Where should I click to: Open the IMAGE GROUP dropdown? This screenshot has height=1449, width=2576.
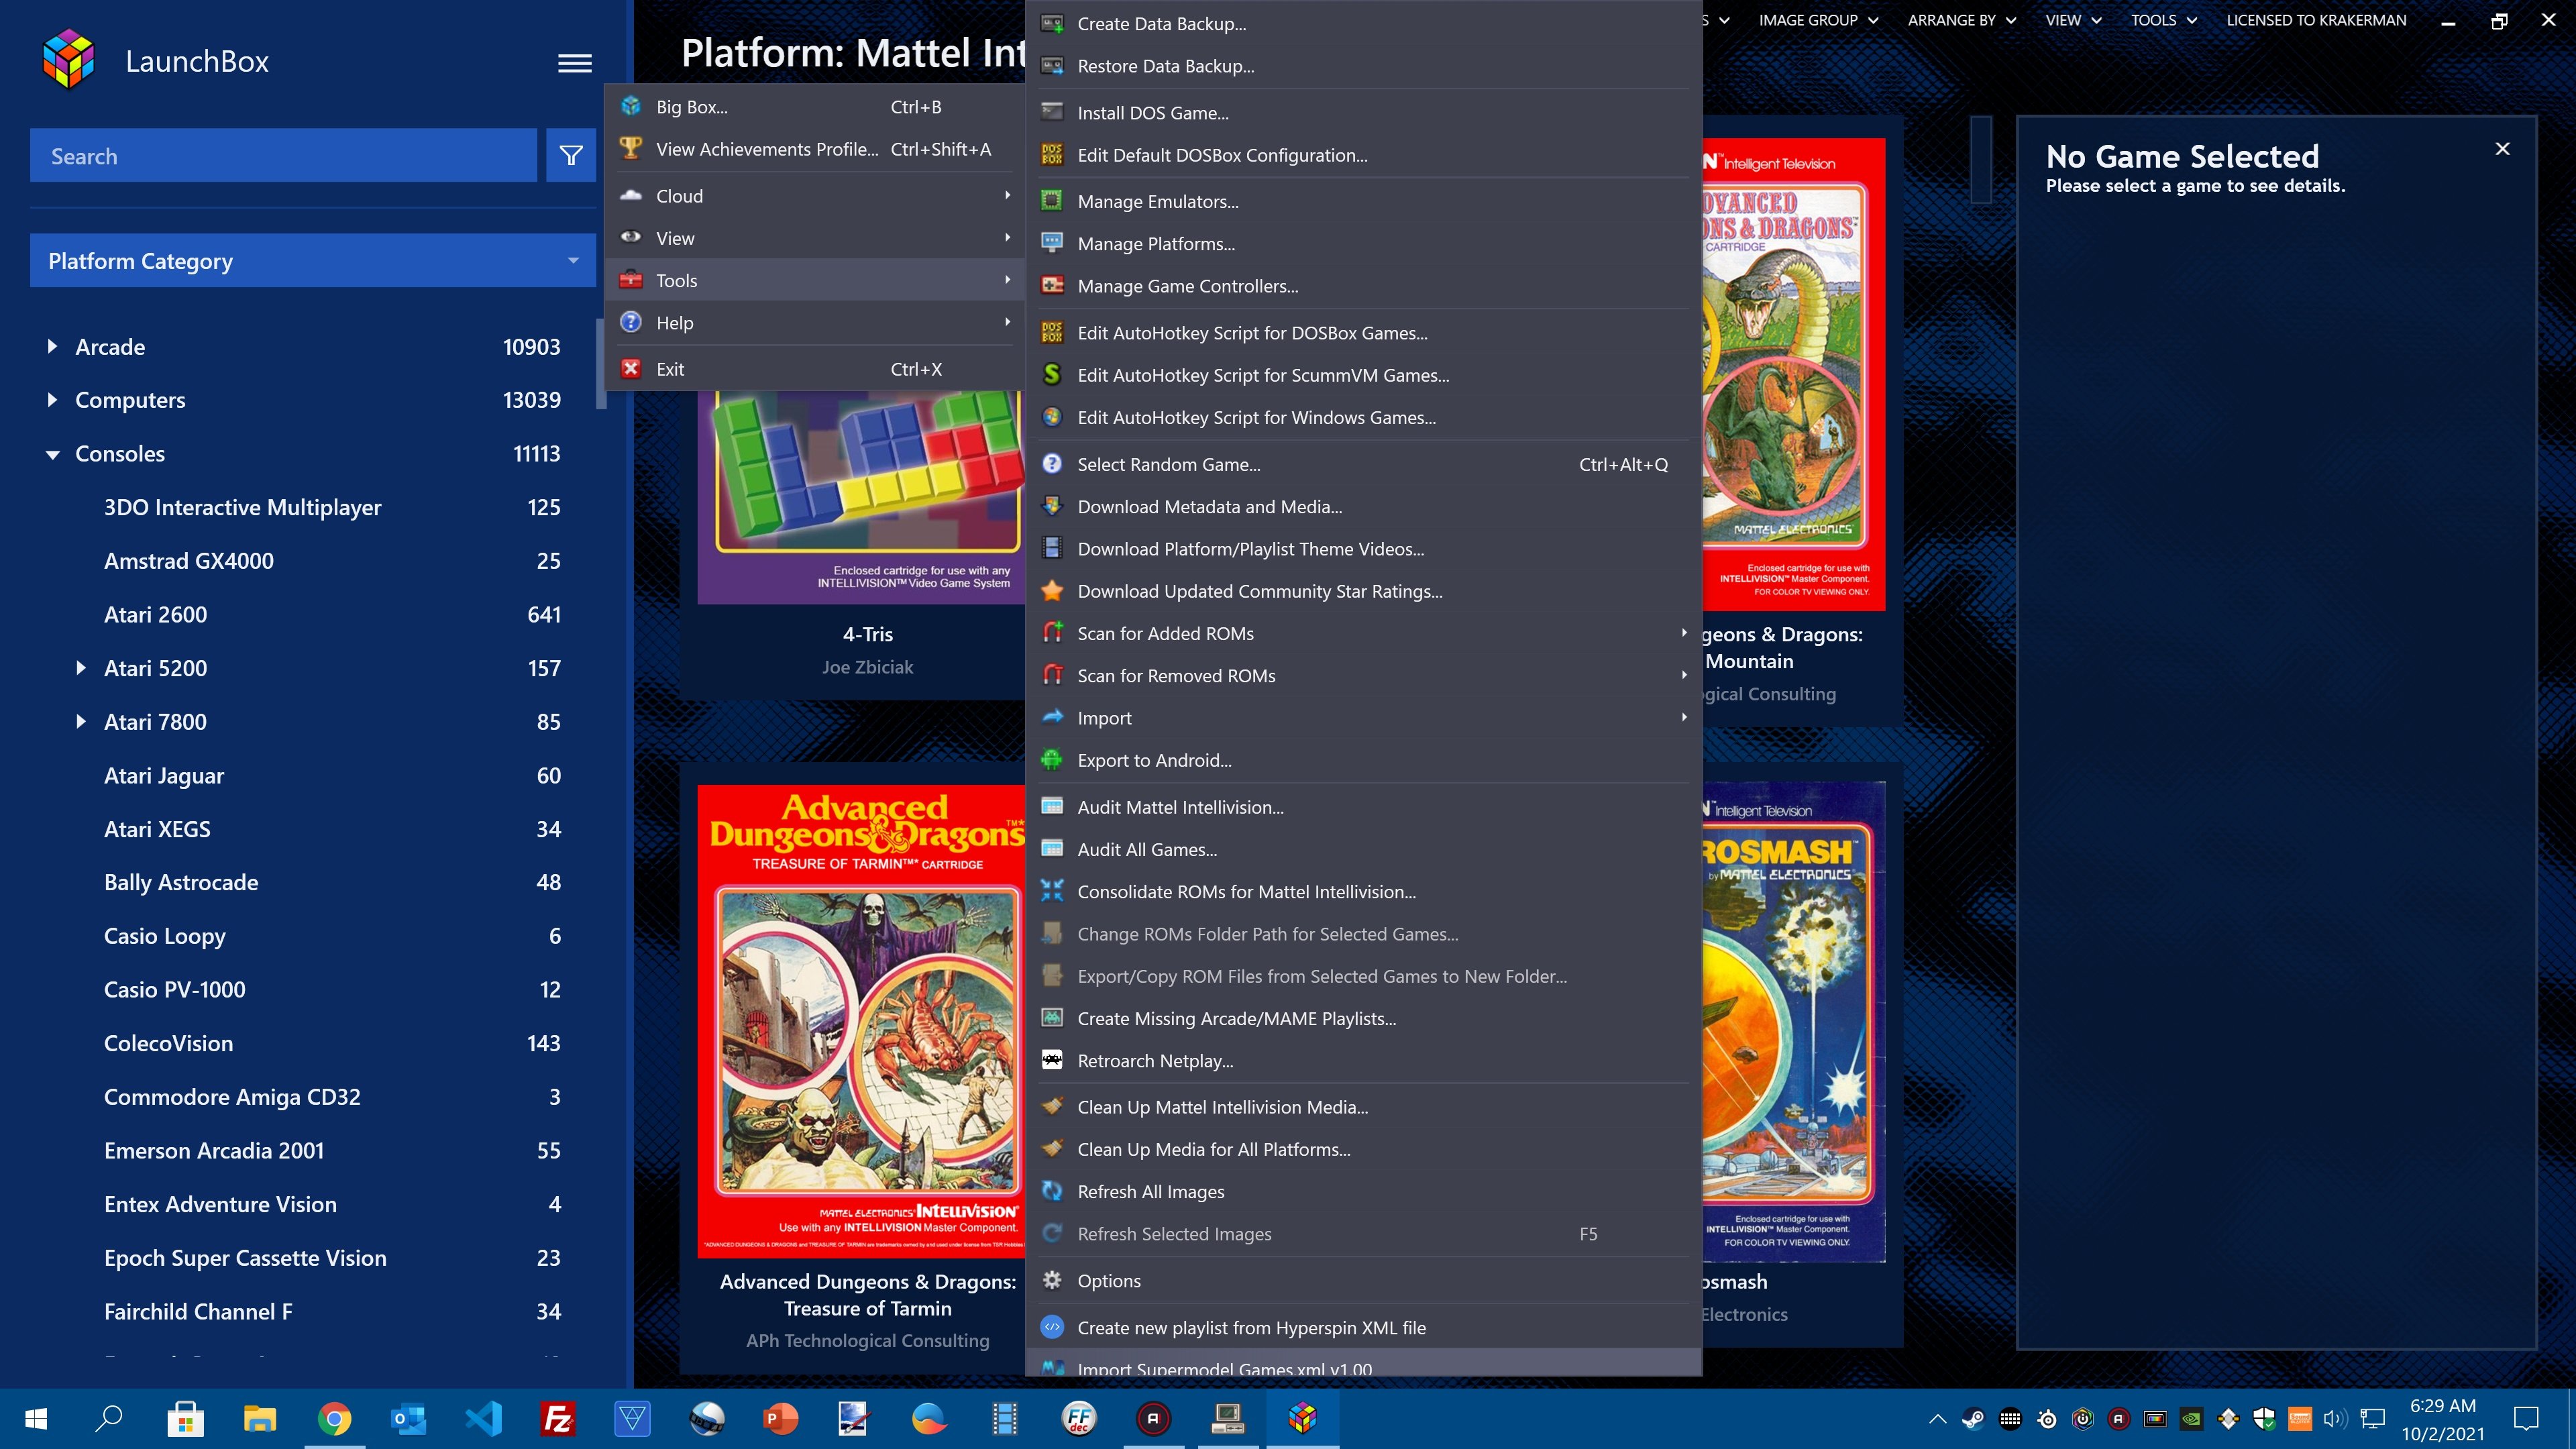(x=1818, y=20)
